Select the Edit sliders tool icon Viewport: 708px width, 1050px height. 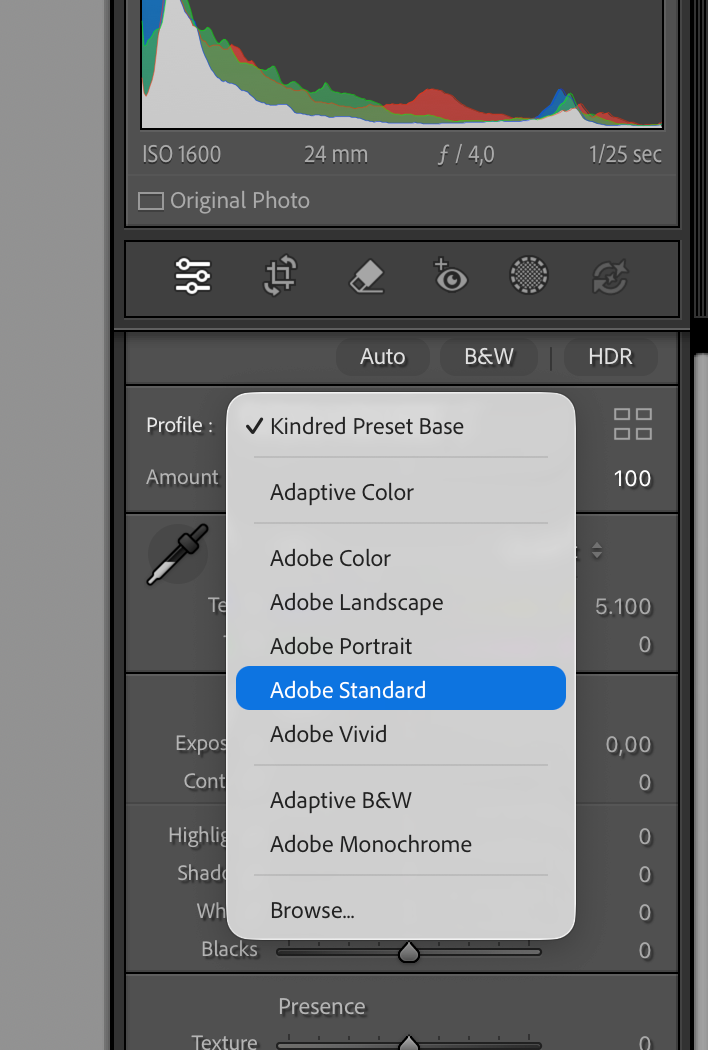(193, 275)
